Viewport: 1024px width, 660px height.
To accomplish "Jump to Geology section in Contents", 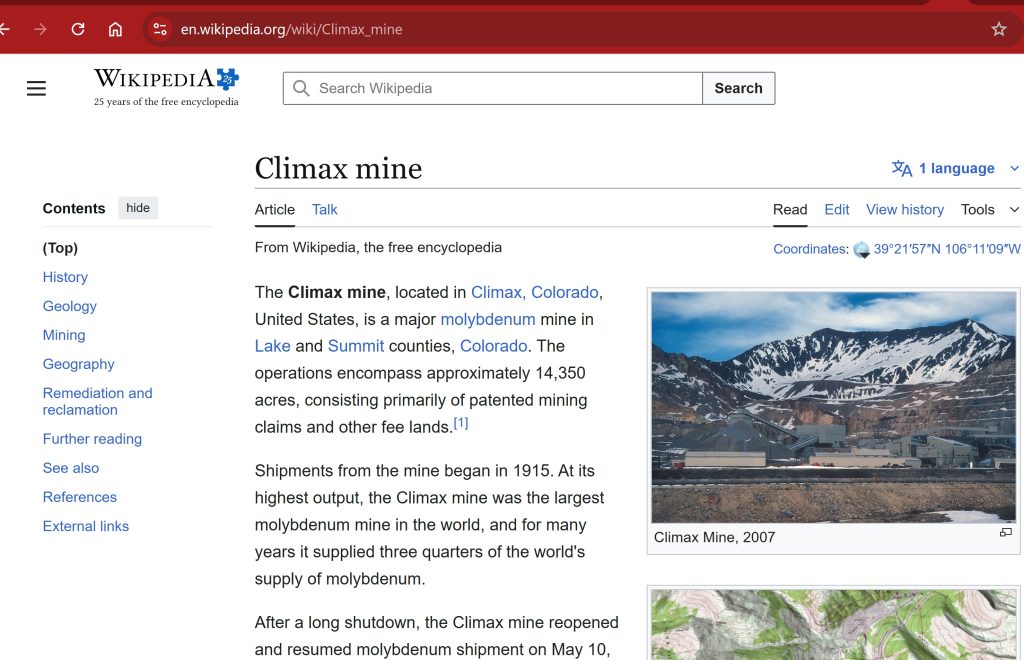I will (x=70, y=306).
